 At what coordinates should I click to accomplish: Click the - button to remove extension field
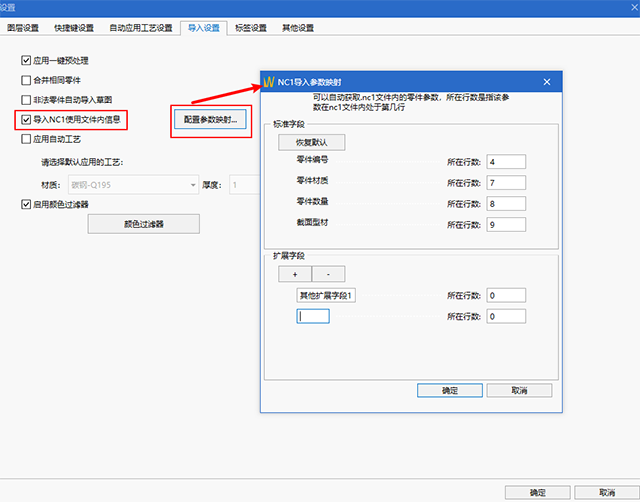[329, 274]
